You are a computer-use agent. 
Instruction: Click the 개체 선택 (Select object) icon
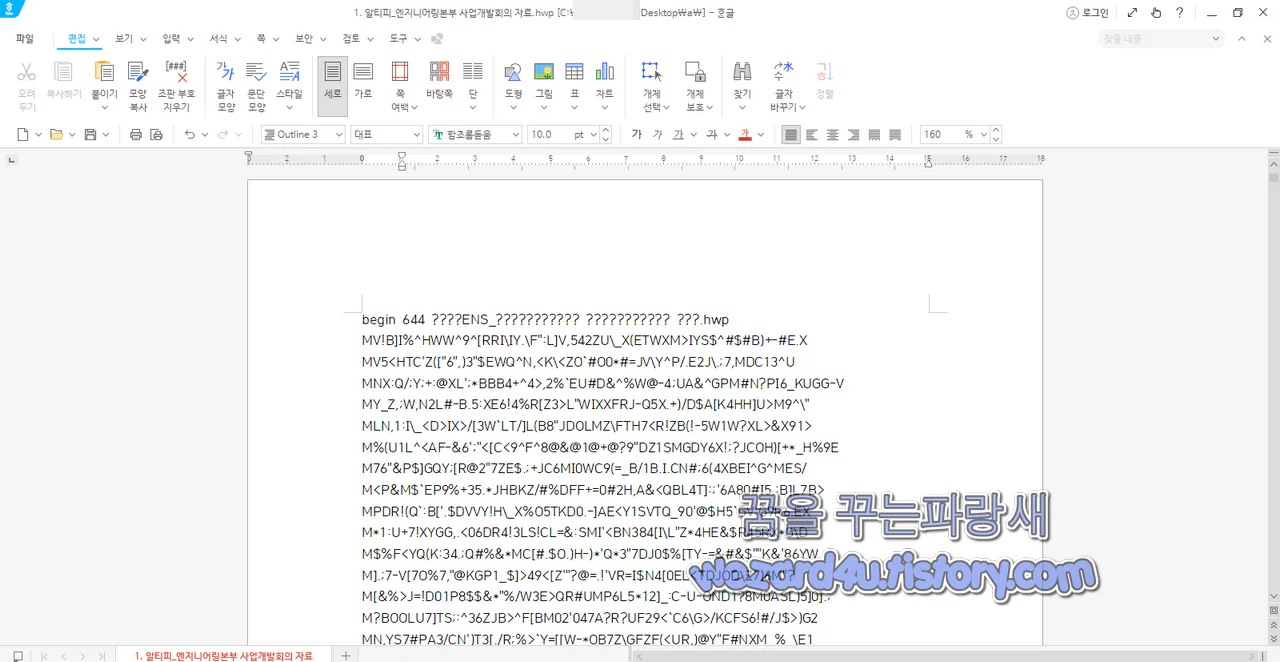(x=652, y=72)
